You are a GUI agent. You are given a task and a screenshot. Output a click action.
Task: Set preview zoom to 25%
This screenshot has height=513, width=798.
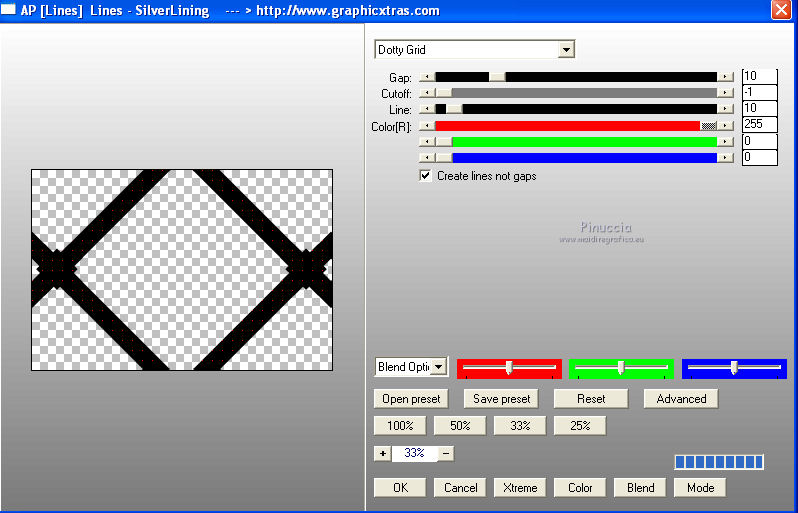click(580, 426)
